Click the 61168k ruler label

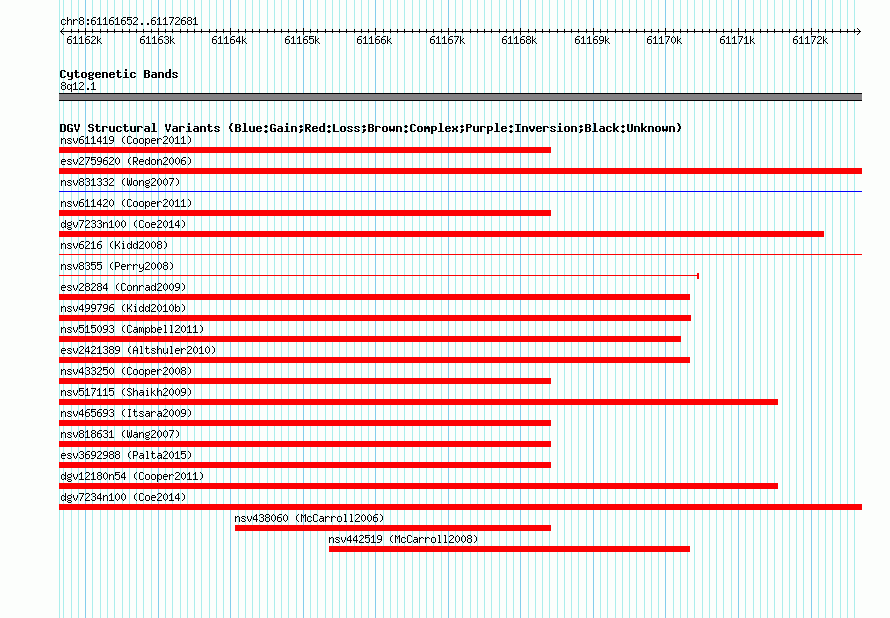click(519, 40)
